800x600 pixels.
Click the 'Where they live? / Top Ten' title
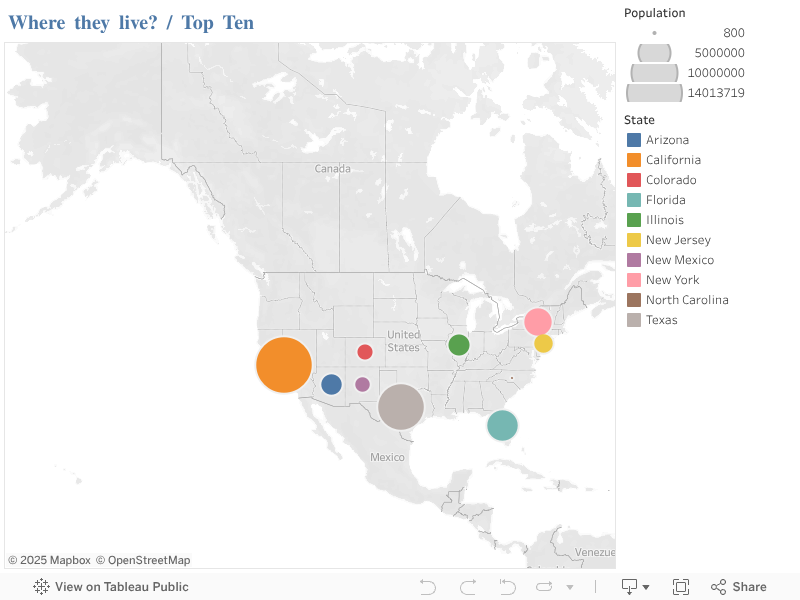[x=131, y=23]
